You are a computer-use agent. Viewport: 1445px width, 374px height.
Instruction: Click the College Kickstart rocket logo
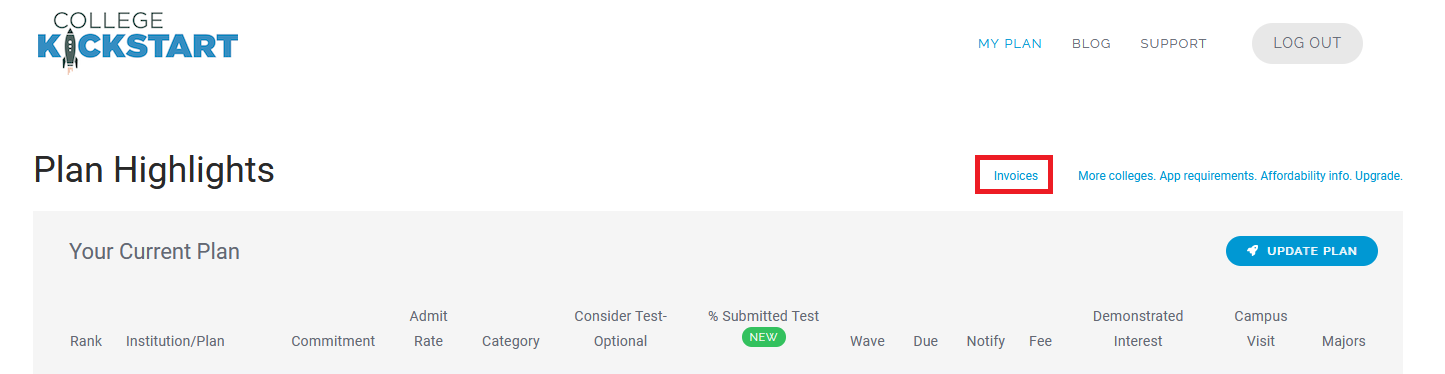pos(137,42)
